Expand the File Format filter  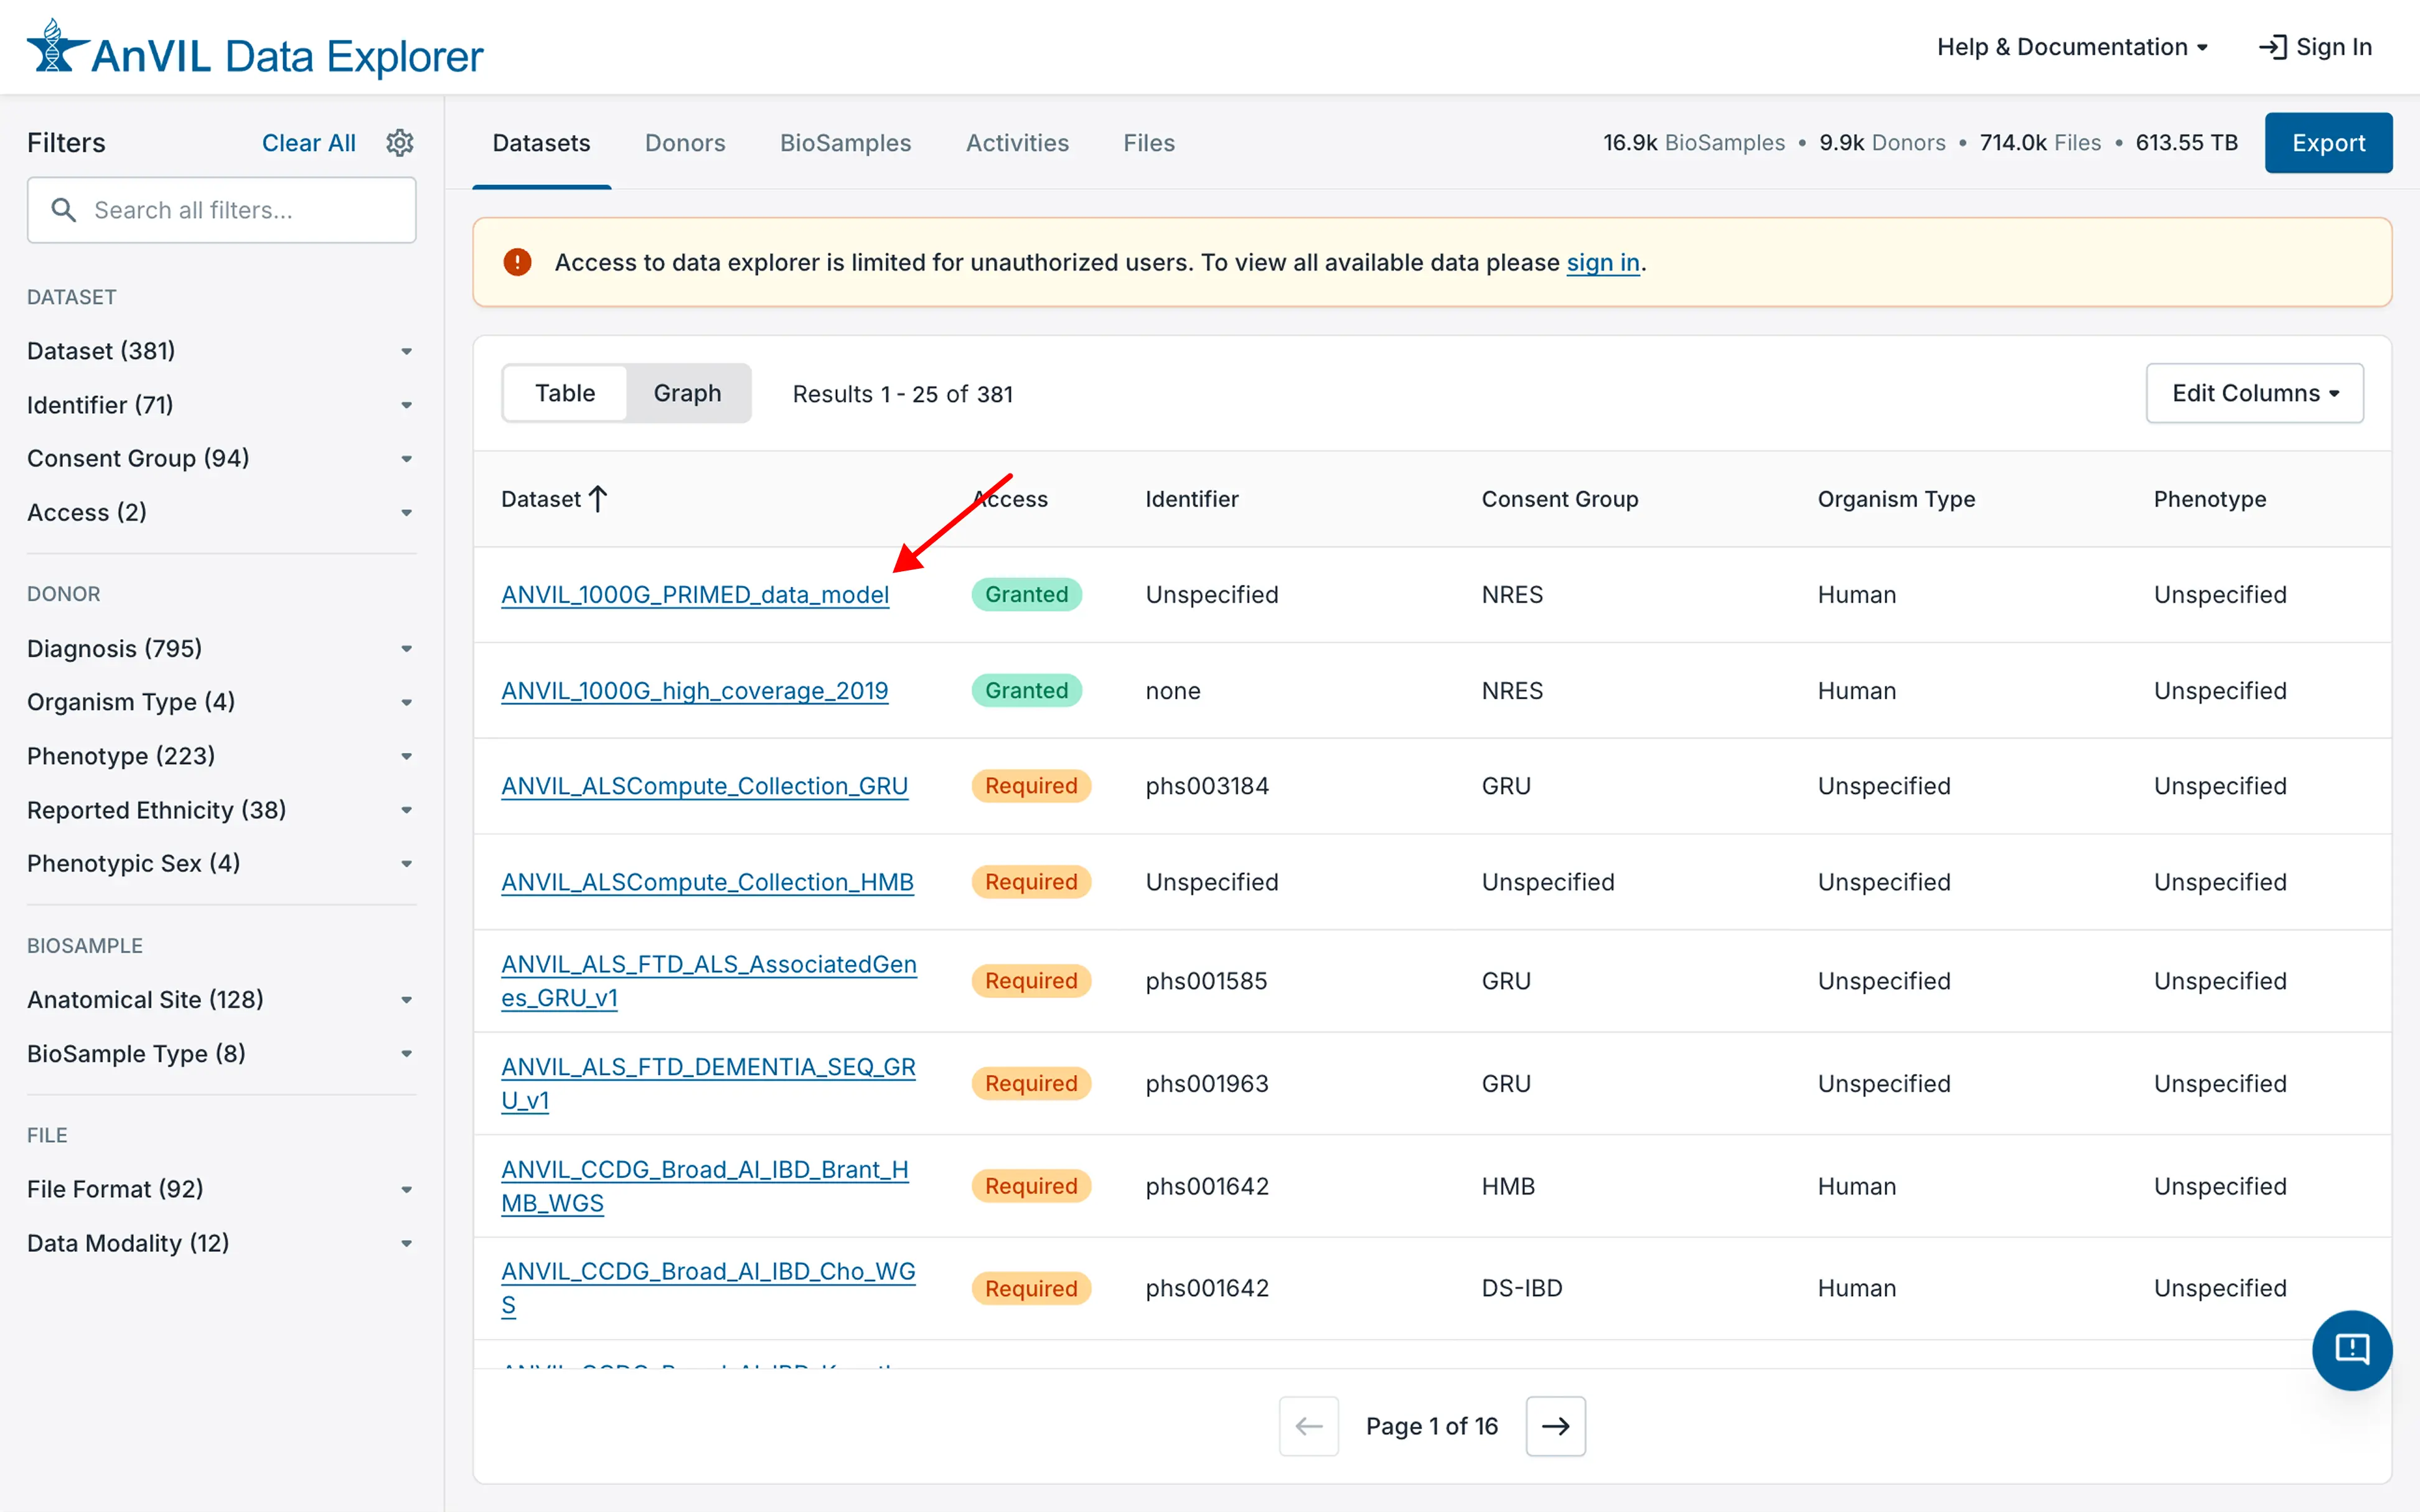406,1189
